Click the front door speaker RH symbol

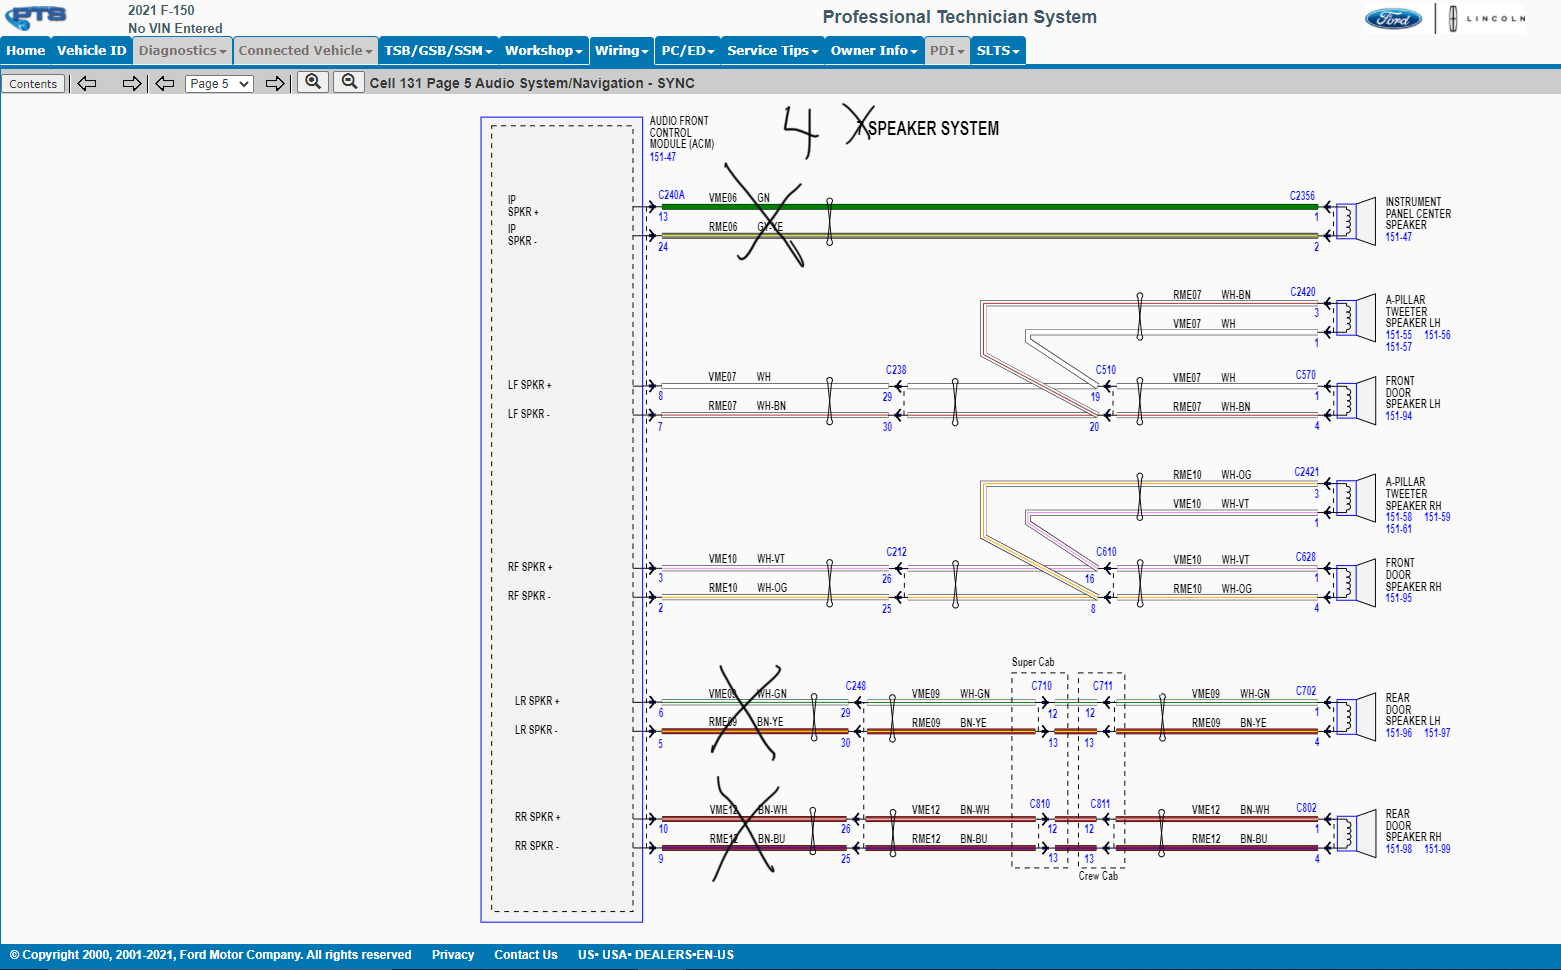(x=1356, y=582)
